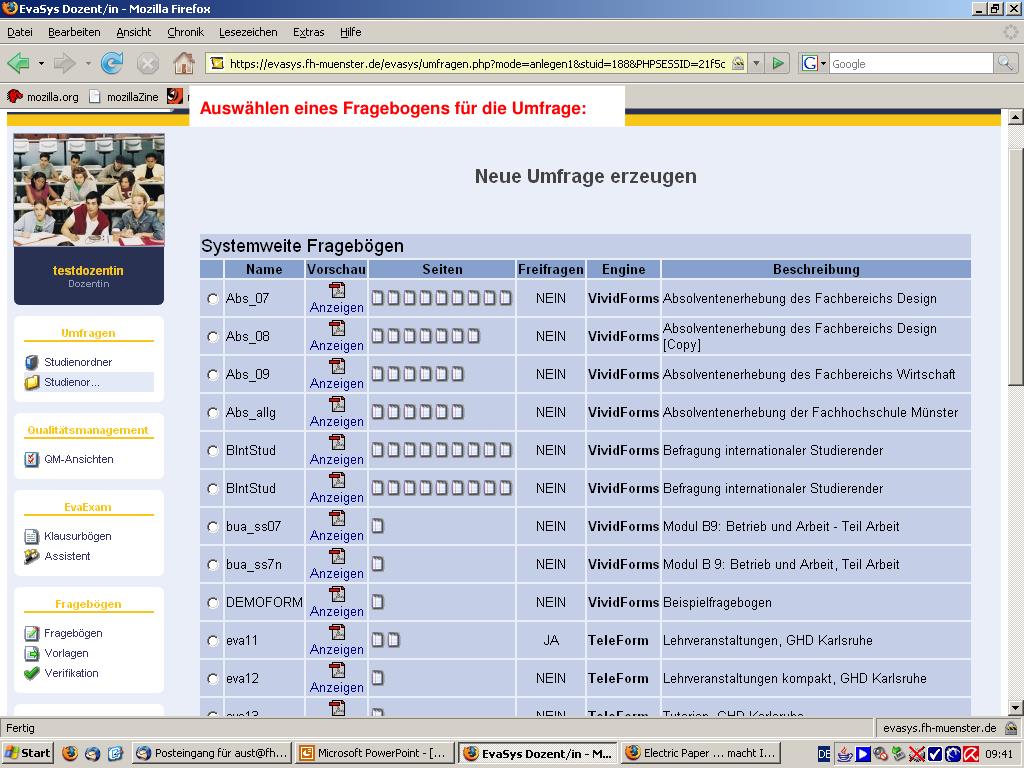Click the browser Back arrow button
1024x768 pixels.
click(18, 63)
